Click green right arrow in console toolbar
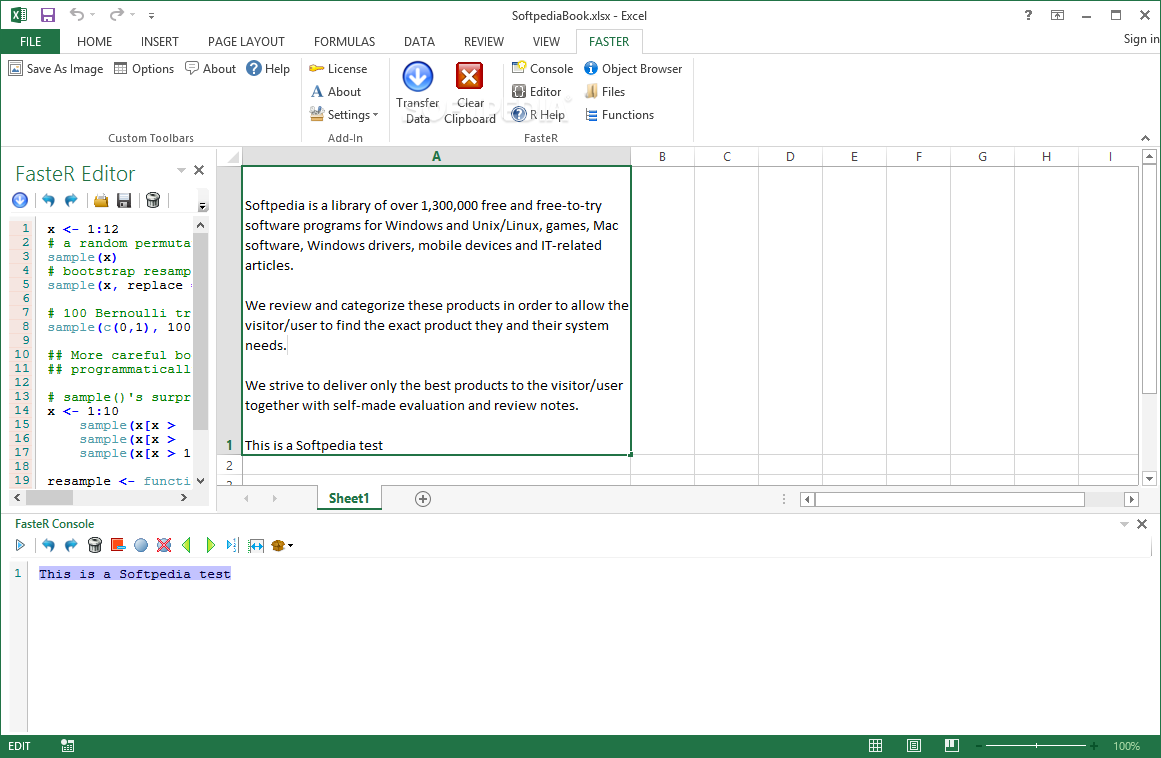The height and width of the screenshot is (758, 1161). (210, 546)
